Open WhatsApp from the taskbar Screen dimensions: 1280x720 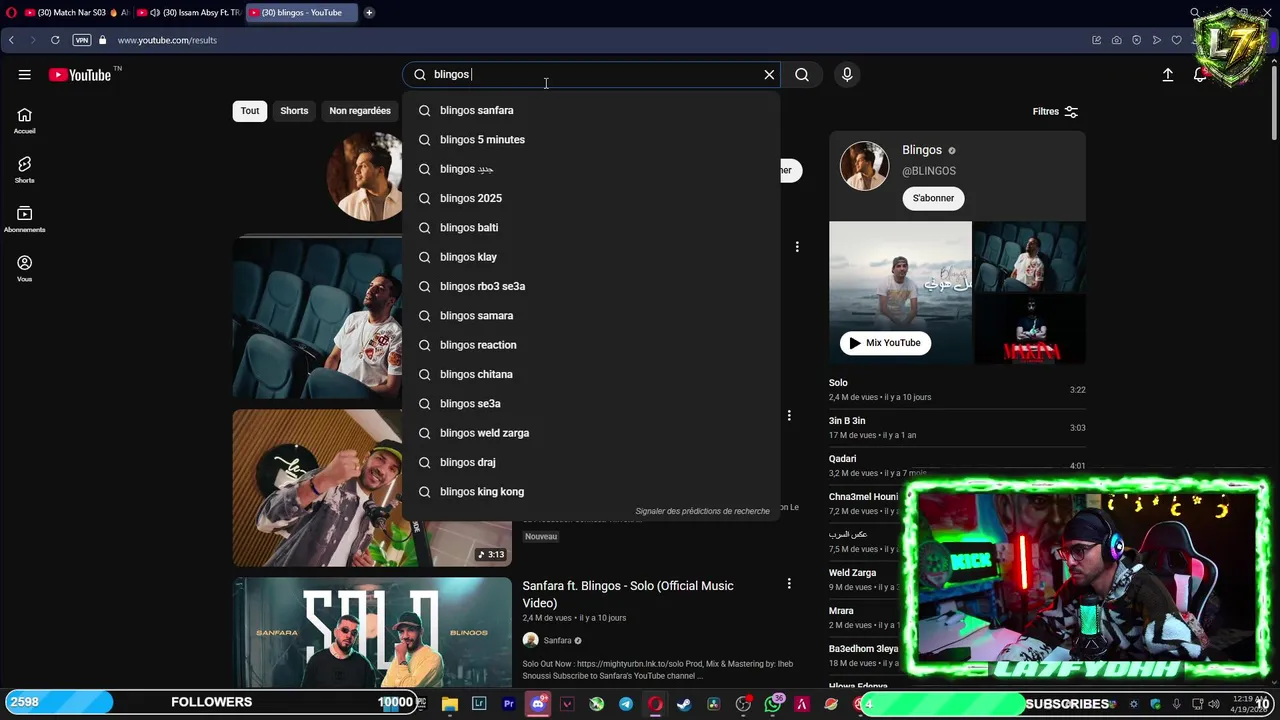(x=772, y=704)
